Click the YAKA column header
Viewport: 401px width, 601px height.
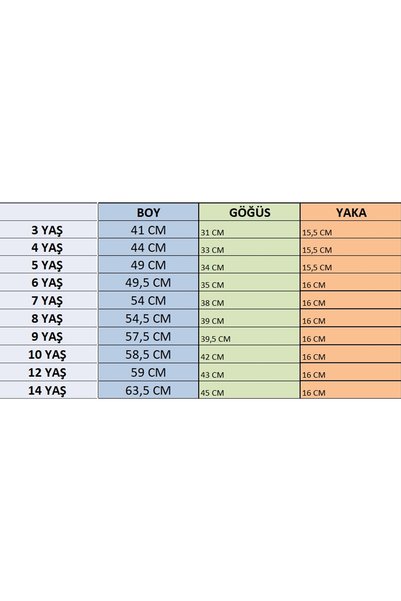(x=351, y=212)
